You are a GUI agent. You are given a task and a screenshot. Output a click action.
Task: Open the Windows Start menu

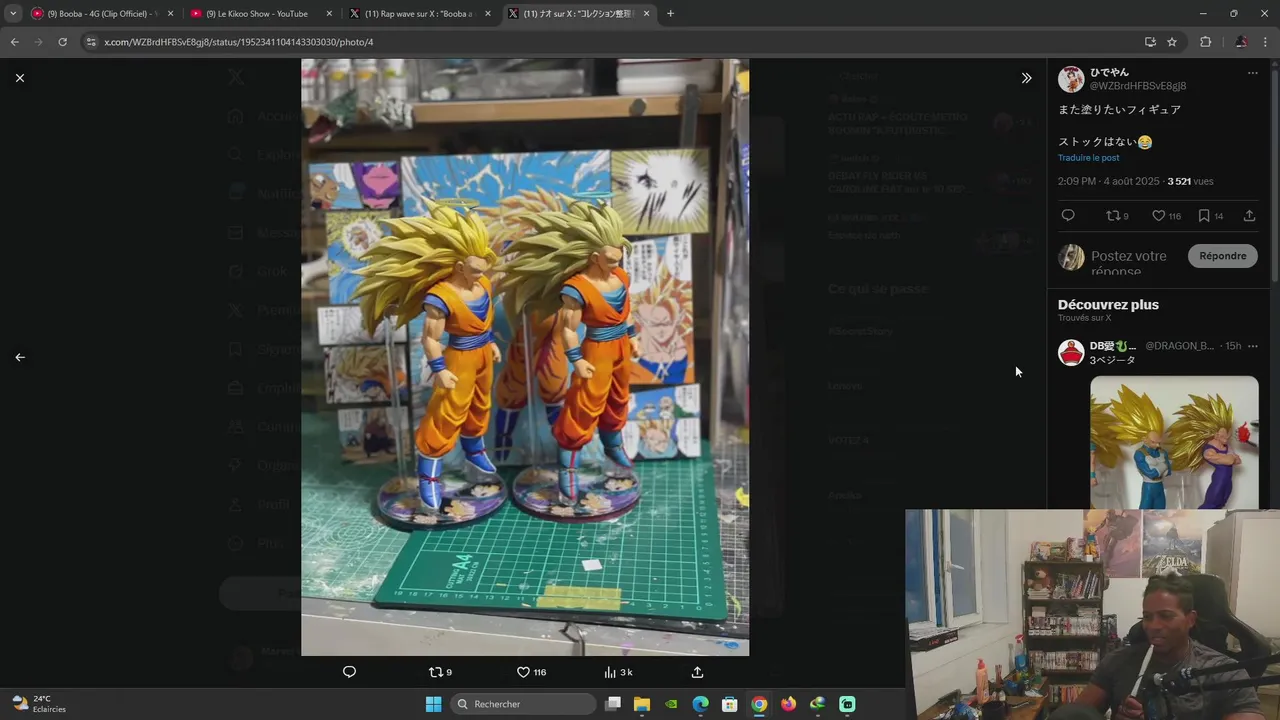(x=433, y=704)
